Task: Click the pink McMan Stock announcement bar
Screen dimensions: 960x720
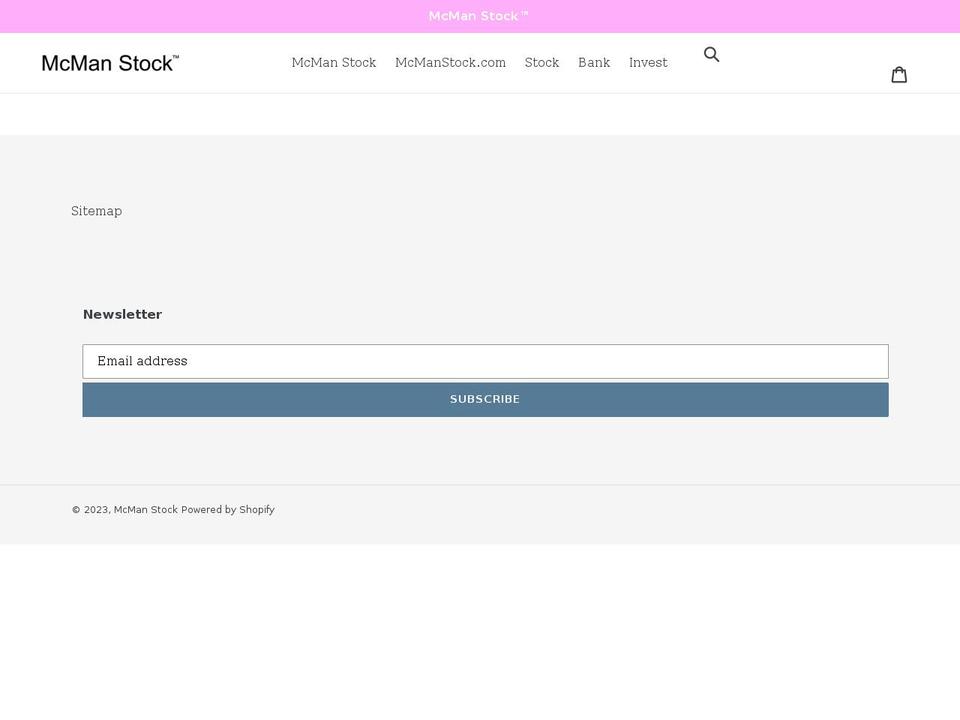Action: point(480,17)
